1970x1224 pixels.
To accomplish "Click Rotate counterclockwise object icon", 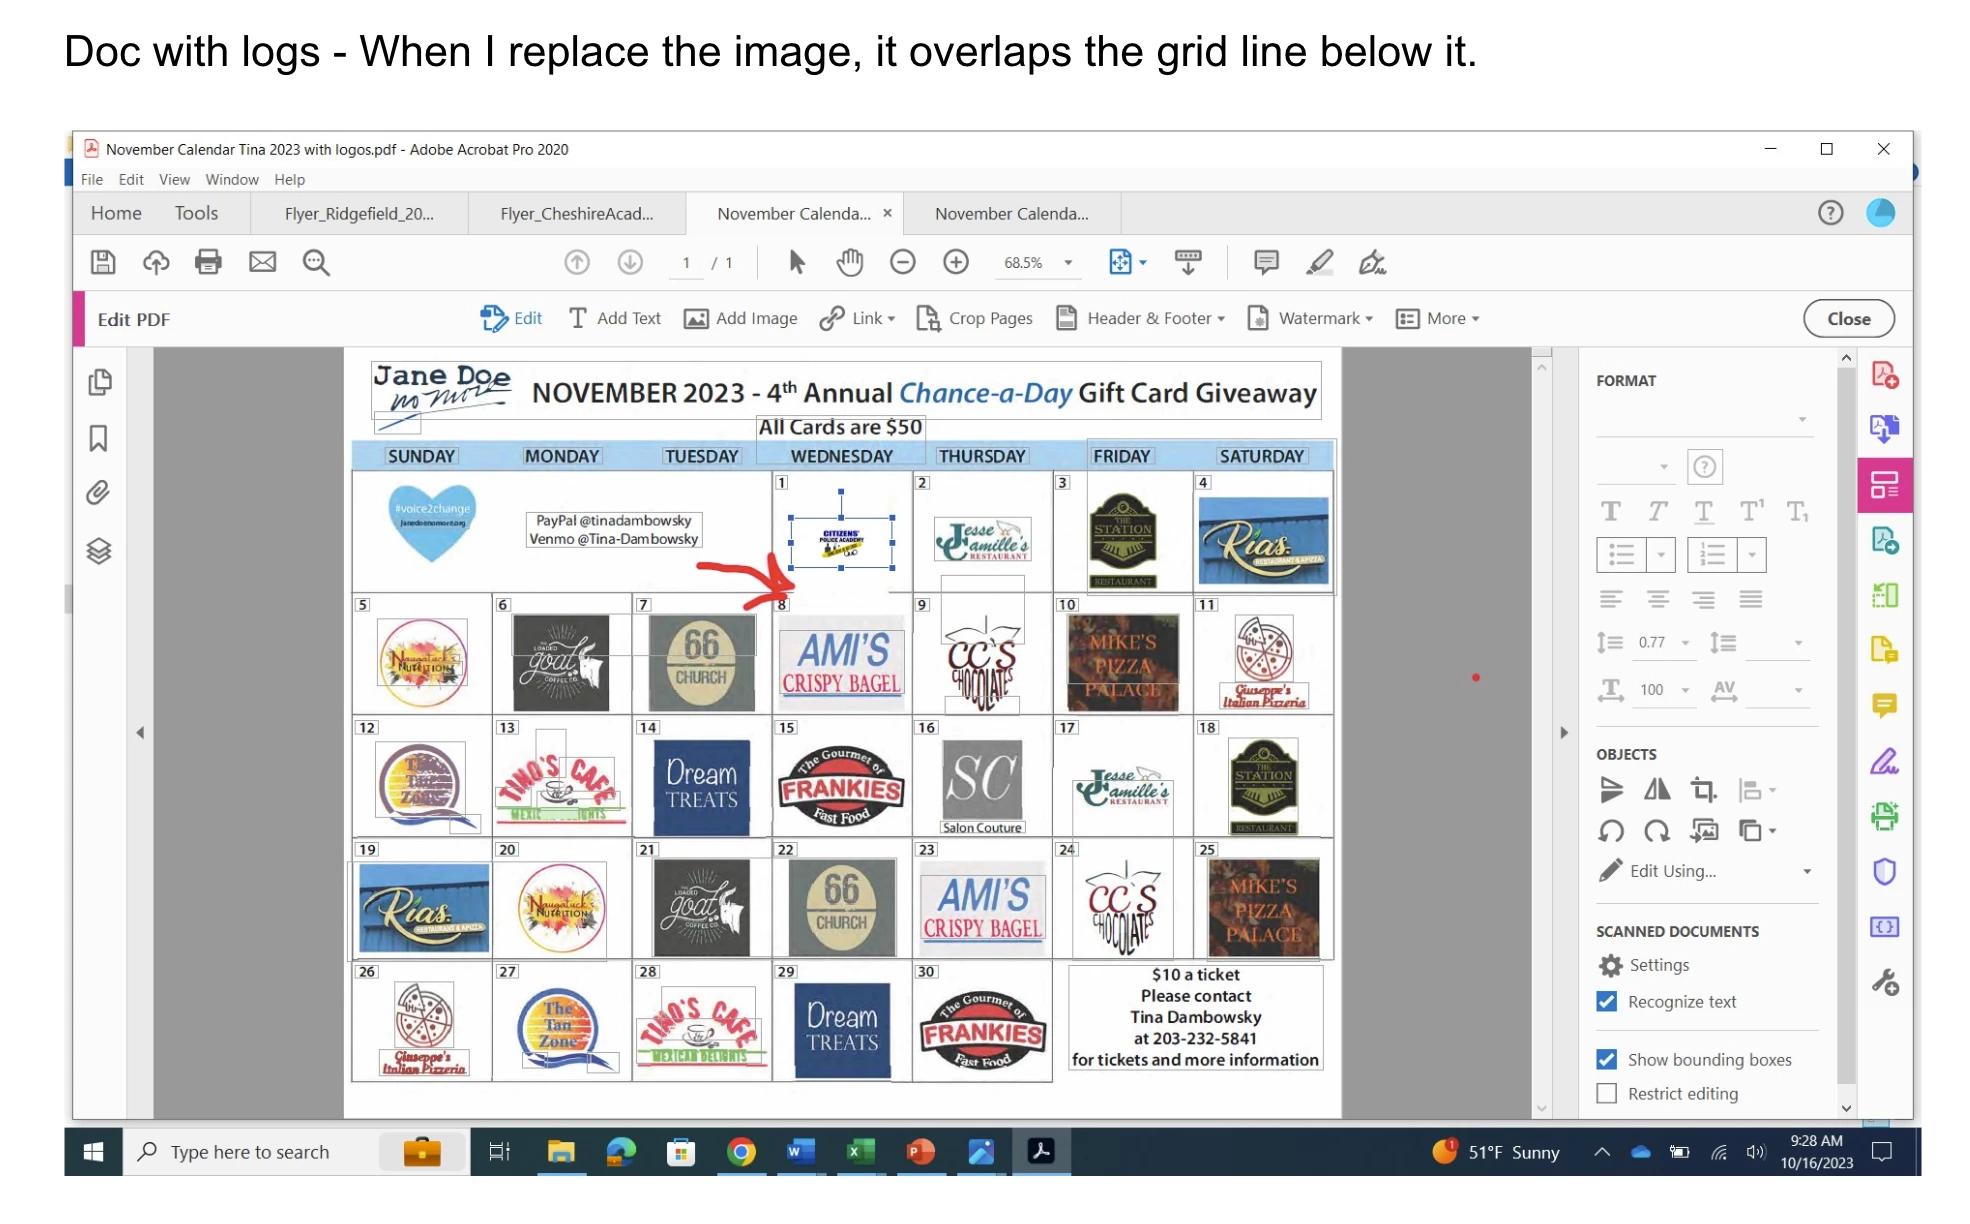I will [x=1611, y=831].
